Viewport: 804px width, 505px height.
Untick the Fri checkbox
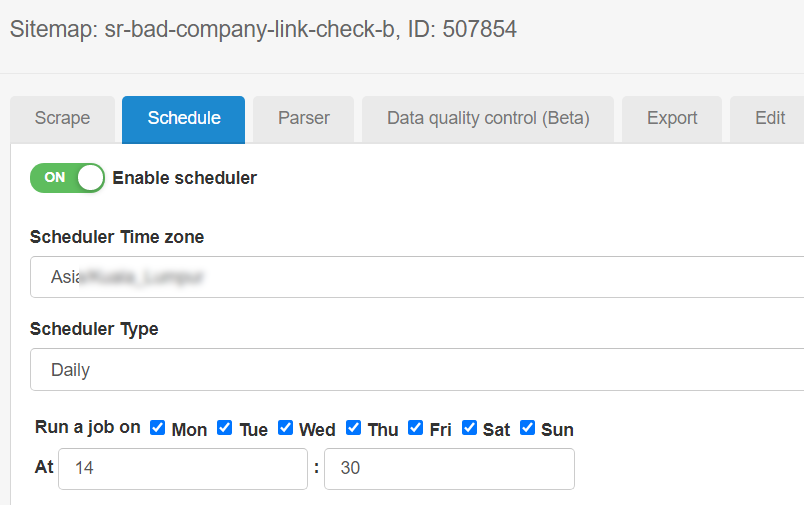(x=416, y=428)
